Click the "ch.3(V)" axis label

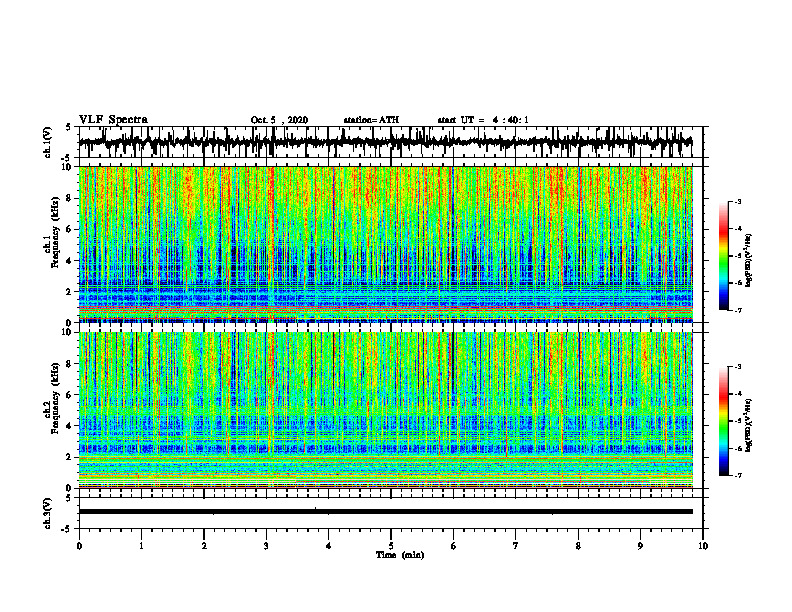tap(48, 513)
